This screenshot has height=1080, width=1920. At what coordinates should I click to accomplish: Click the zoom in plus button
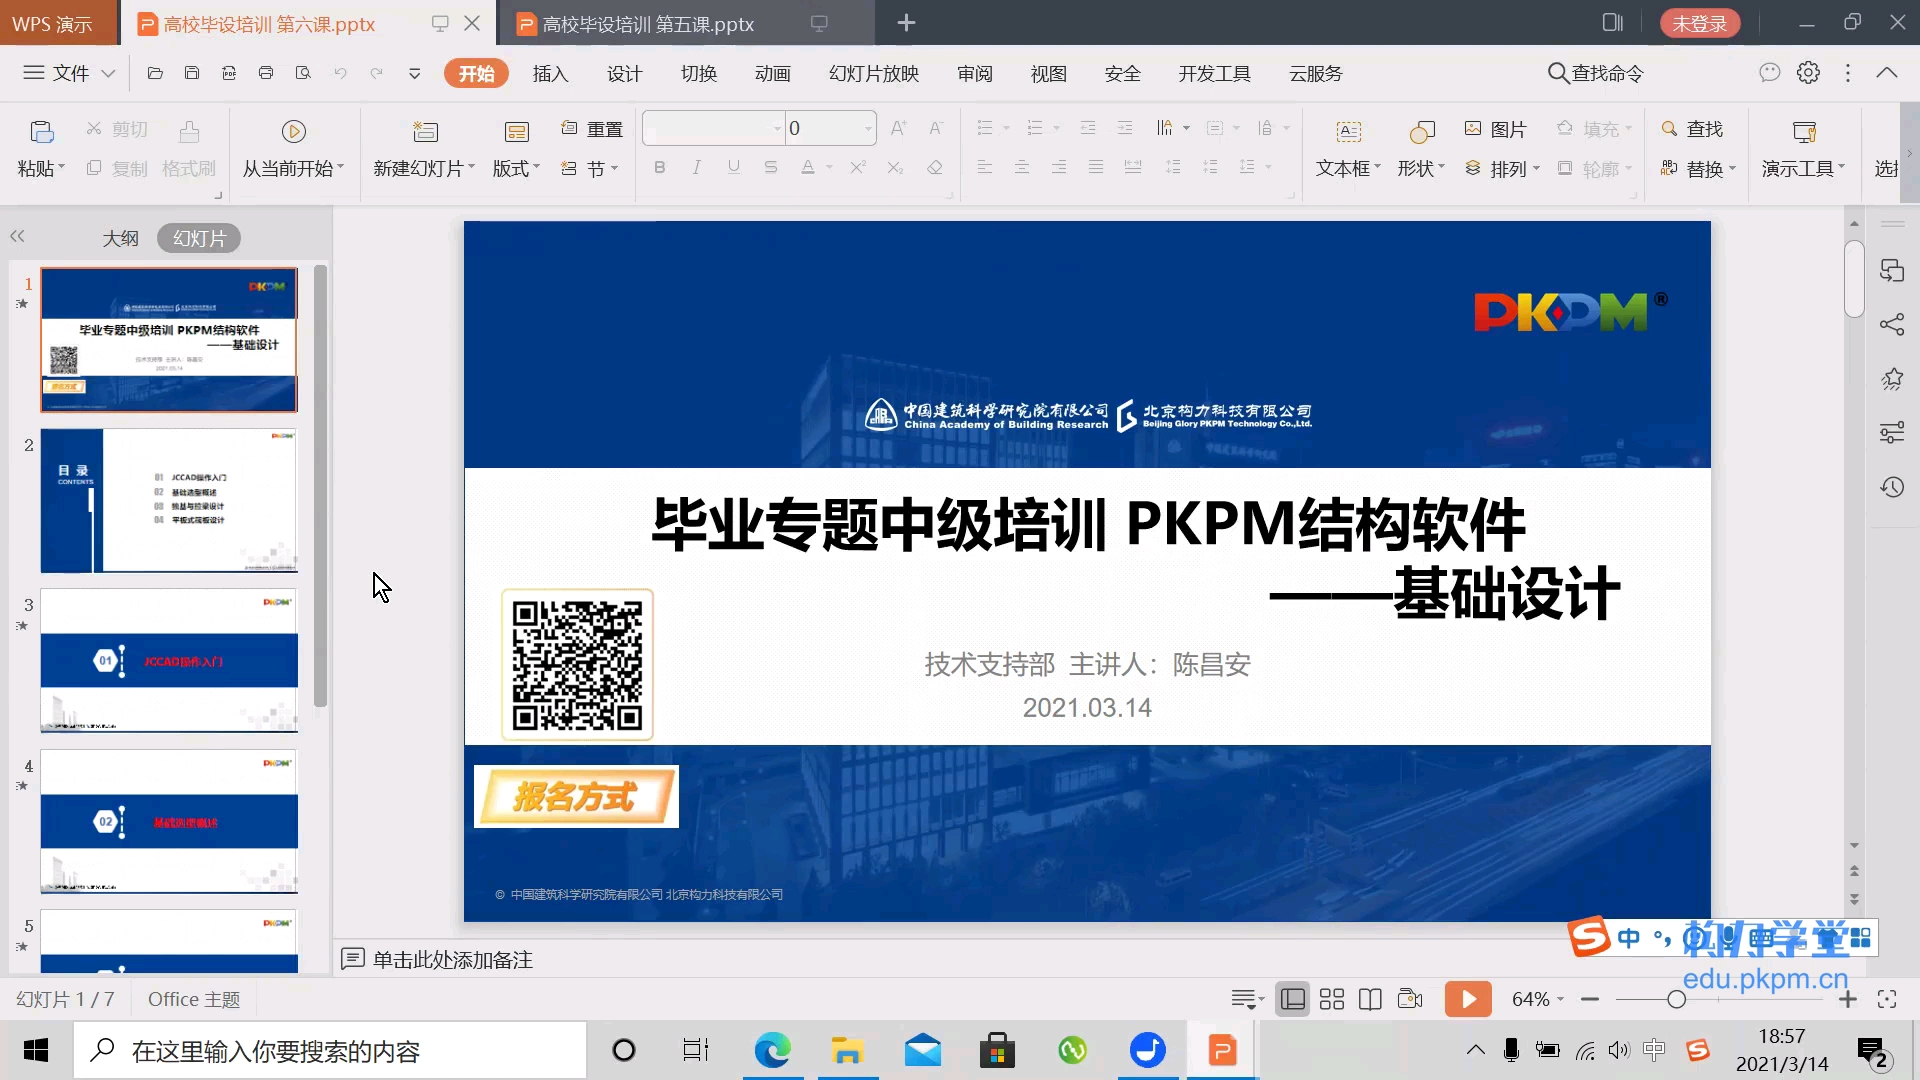coord(1848,999)
